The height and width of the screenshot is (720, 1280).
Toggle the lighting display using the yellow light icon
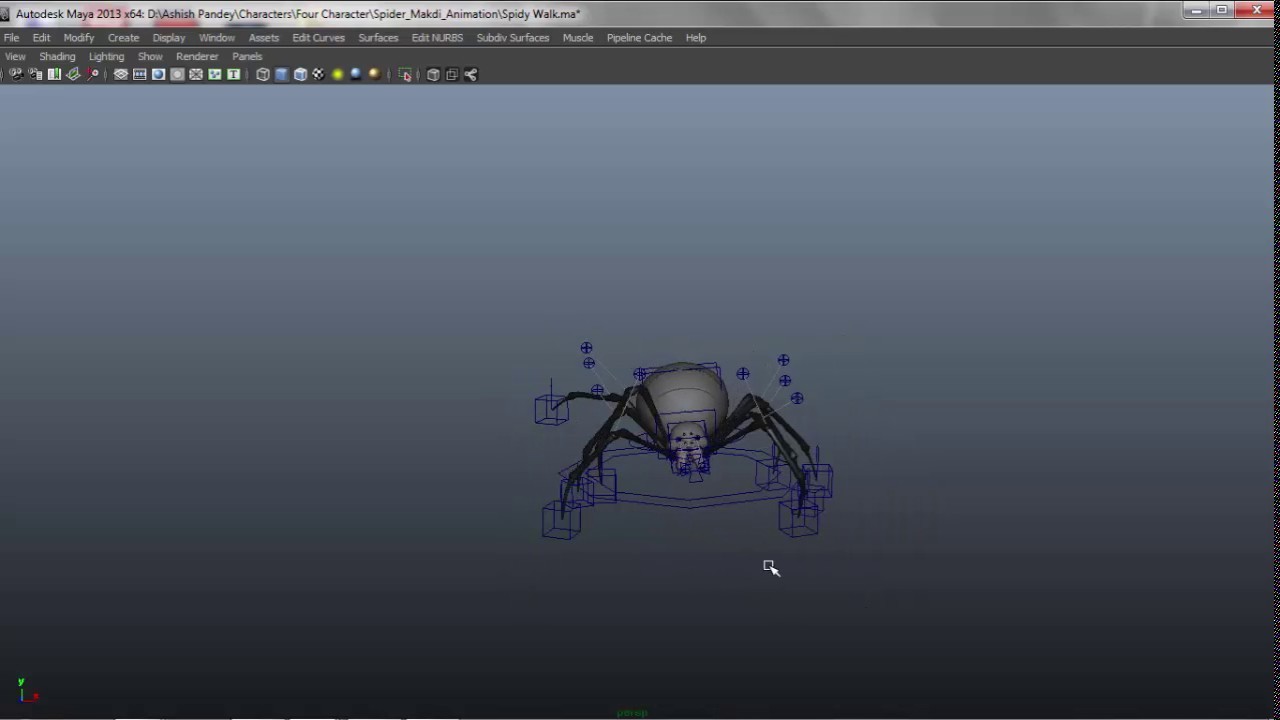[338, 74]
